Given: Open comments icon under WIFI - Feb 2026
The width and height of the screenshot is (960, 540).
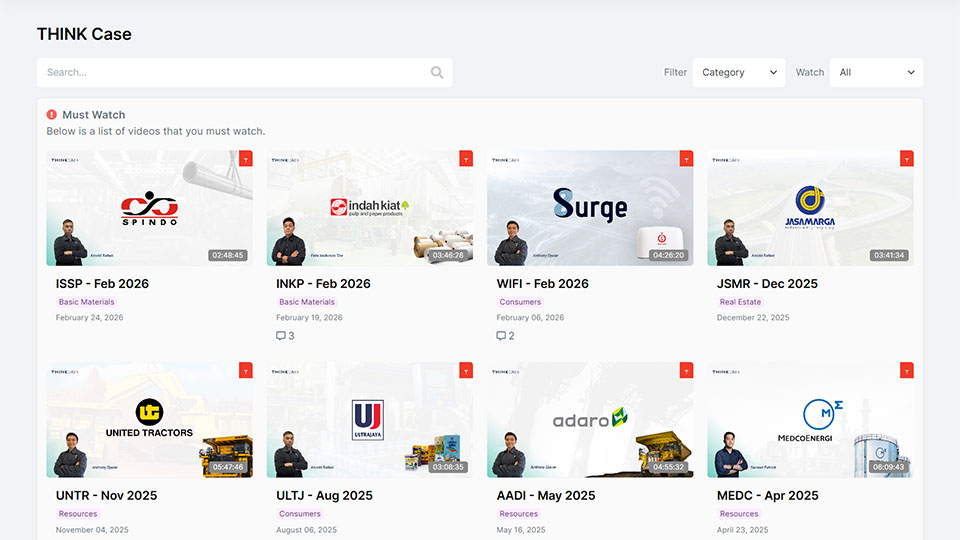Looking at the screenshot, I should 501,336.
